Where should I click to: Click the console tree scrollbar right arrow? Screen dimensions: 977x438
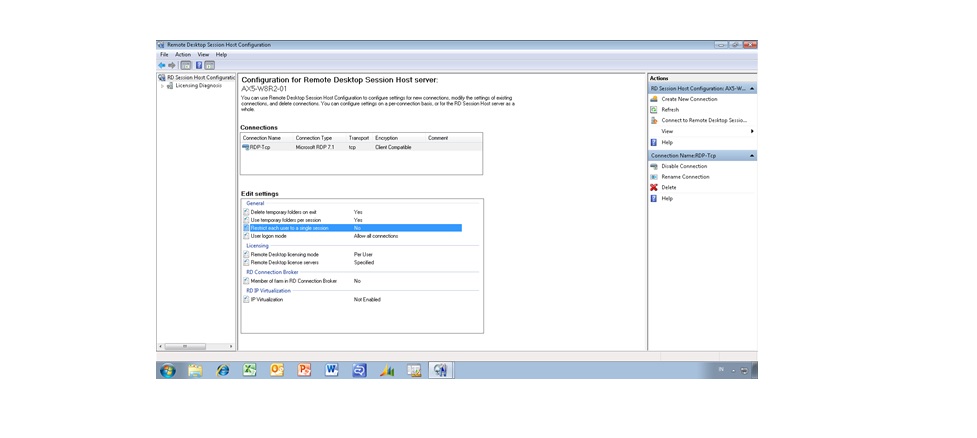(x=232, y=346)
